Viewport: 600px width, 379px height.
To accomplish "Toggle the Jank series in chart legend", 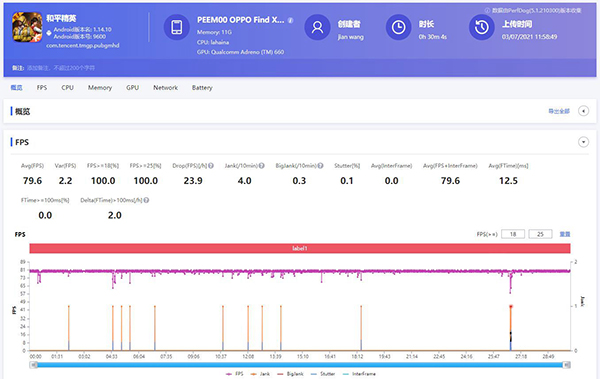I will pos(260,374).
